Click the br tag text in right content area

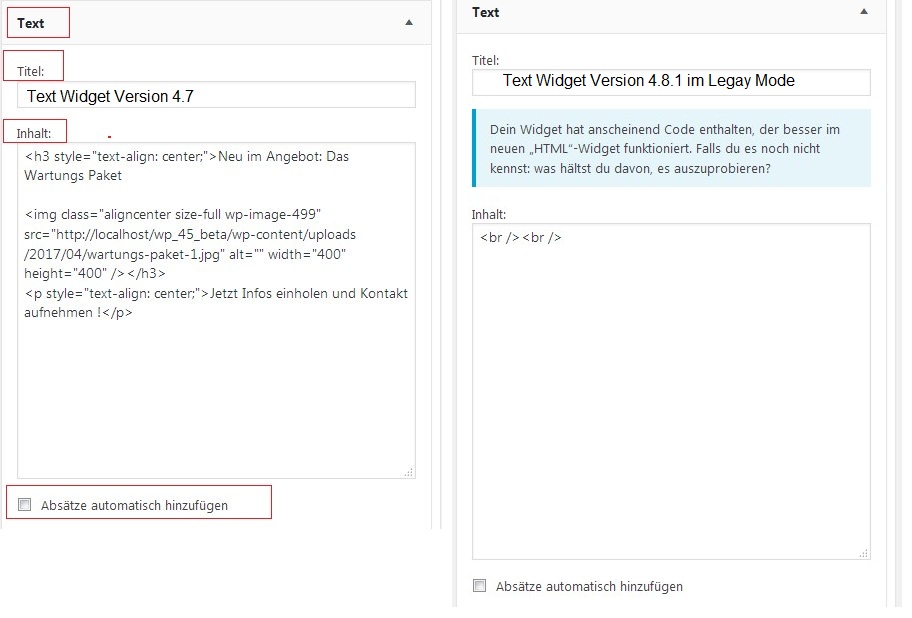[x=521, y=237]
